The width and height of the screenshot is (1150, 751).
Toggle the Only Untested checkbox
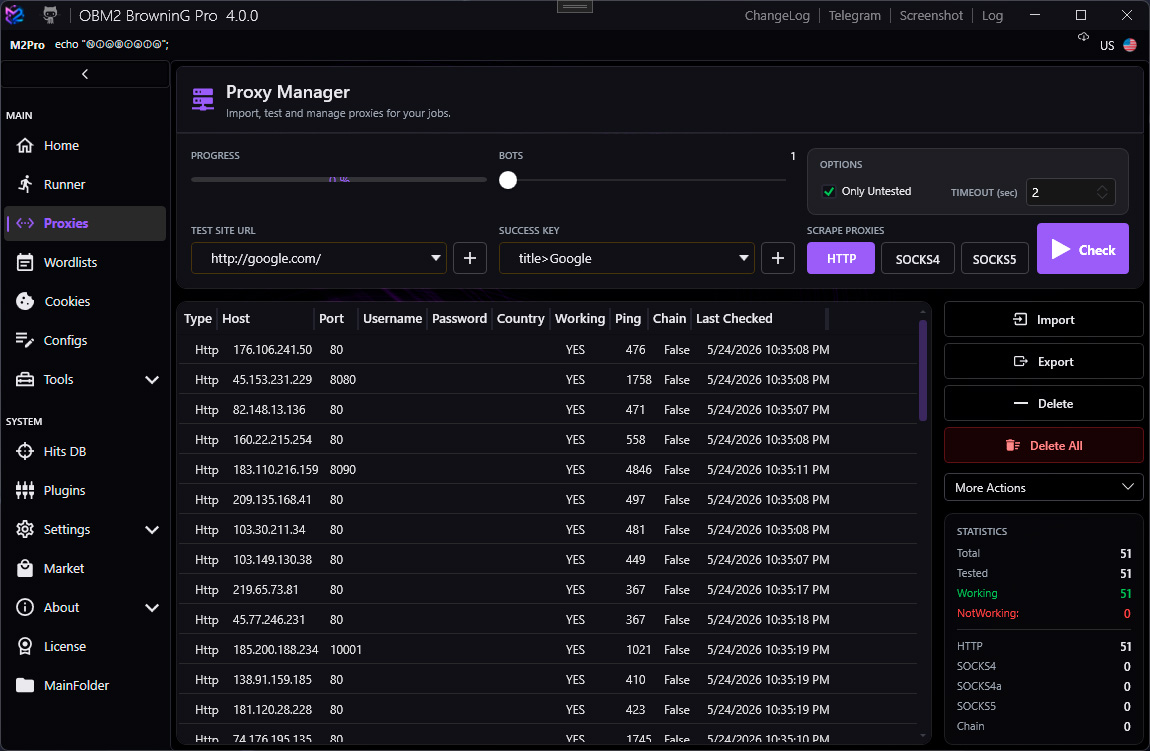point(829,191)
